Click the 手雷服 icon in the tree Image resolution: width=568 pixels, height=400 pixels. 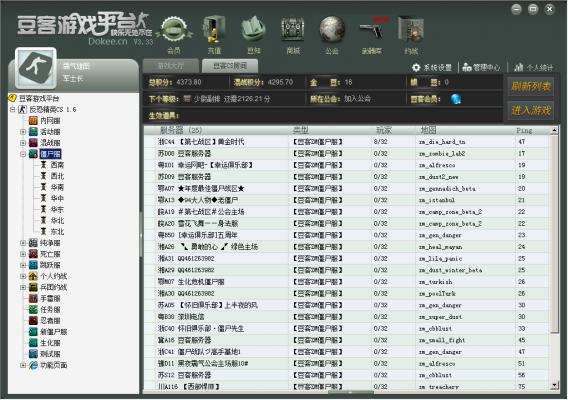tap(33, 299)
